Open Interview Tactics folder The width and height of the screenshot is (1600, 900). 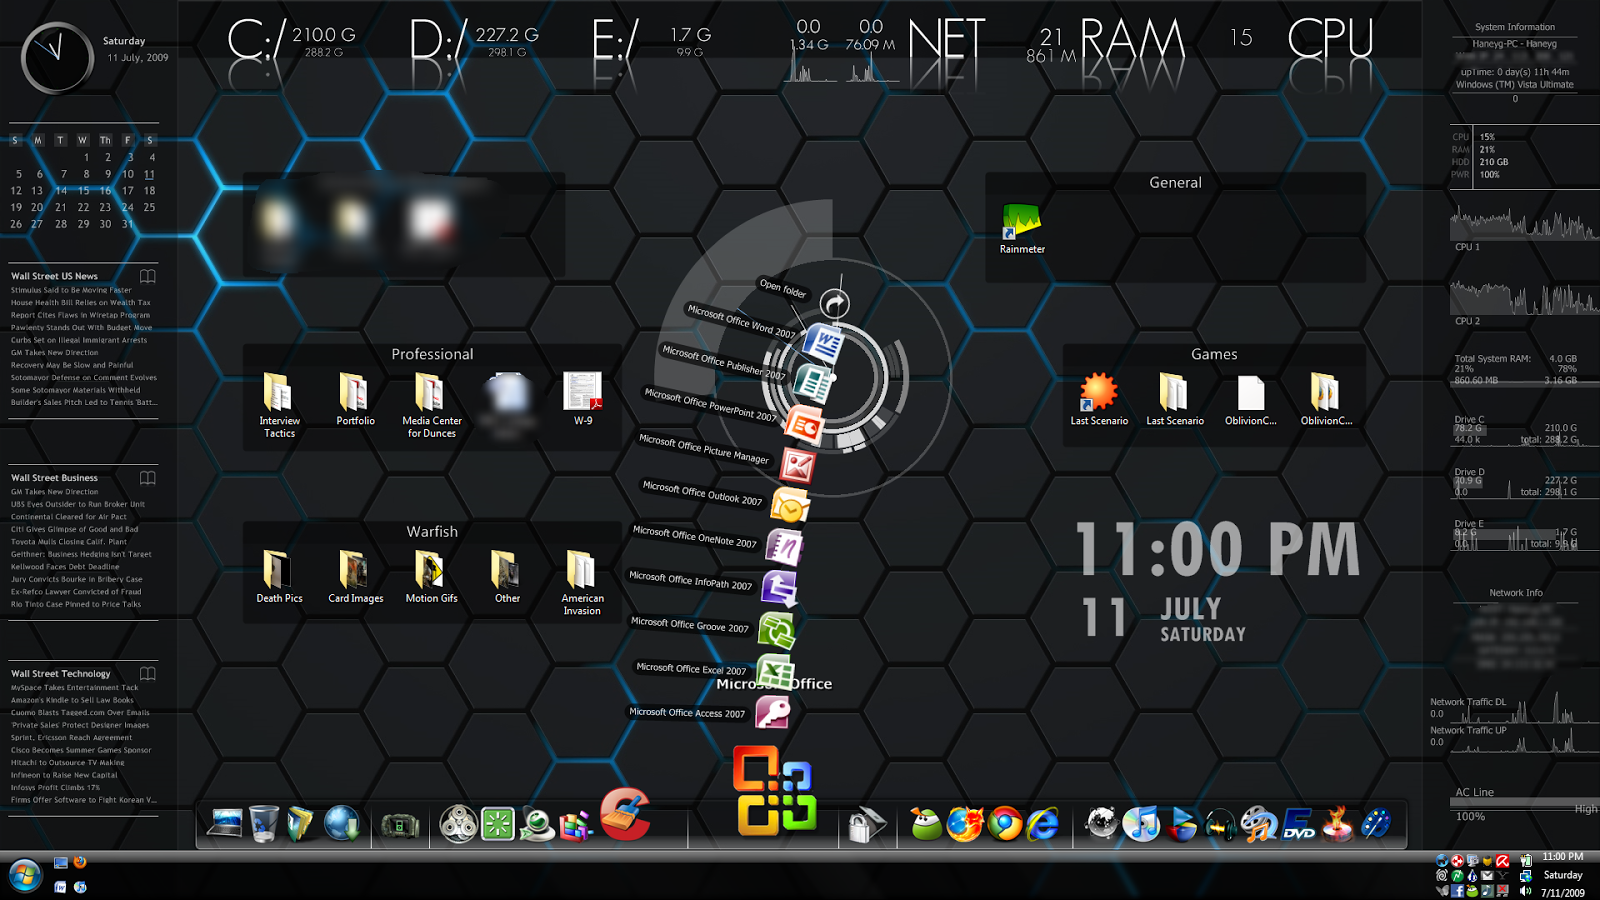click(x=279, y=405)
